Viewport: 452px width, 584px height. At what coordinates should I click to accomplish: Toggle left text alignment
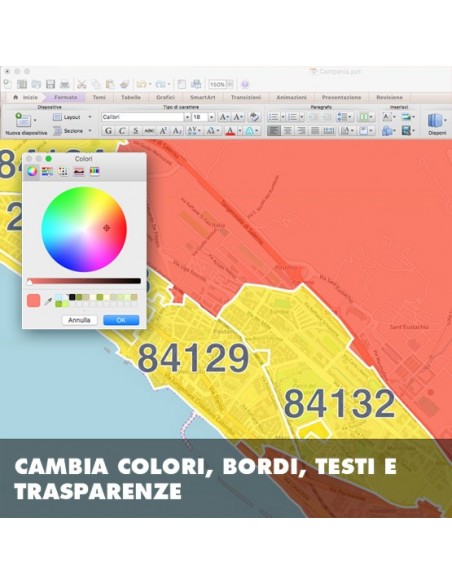pyautogui.click(x=274, y=131)
